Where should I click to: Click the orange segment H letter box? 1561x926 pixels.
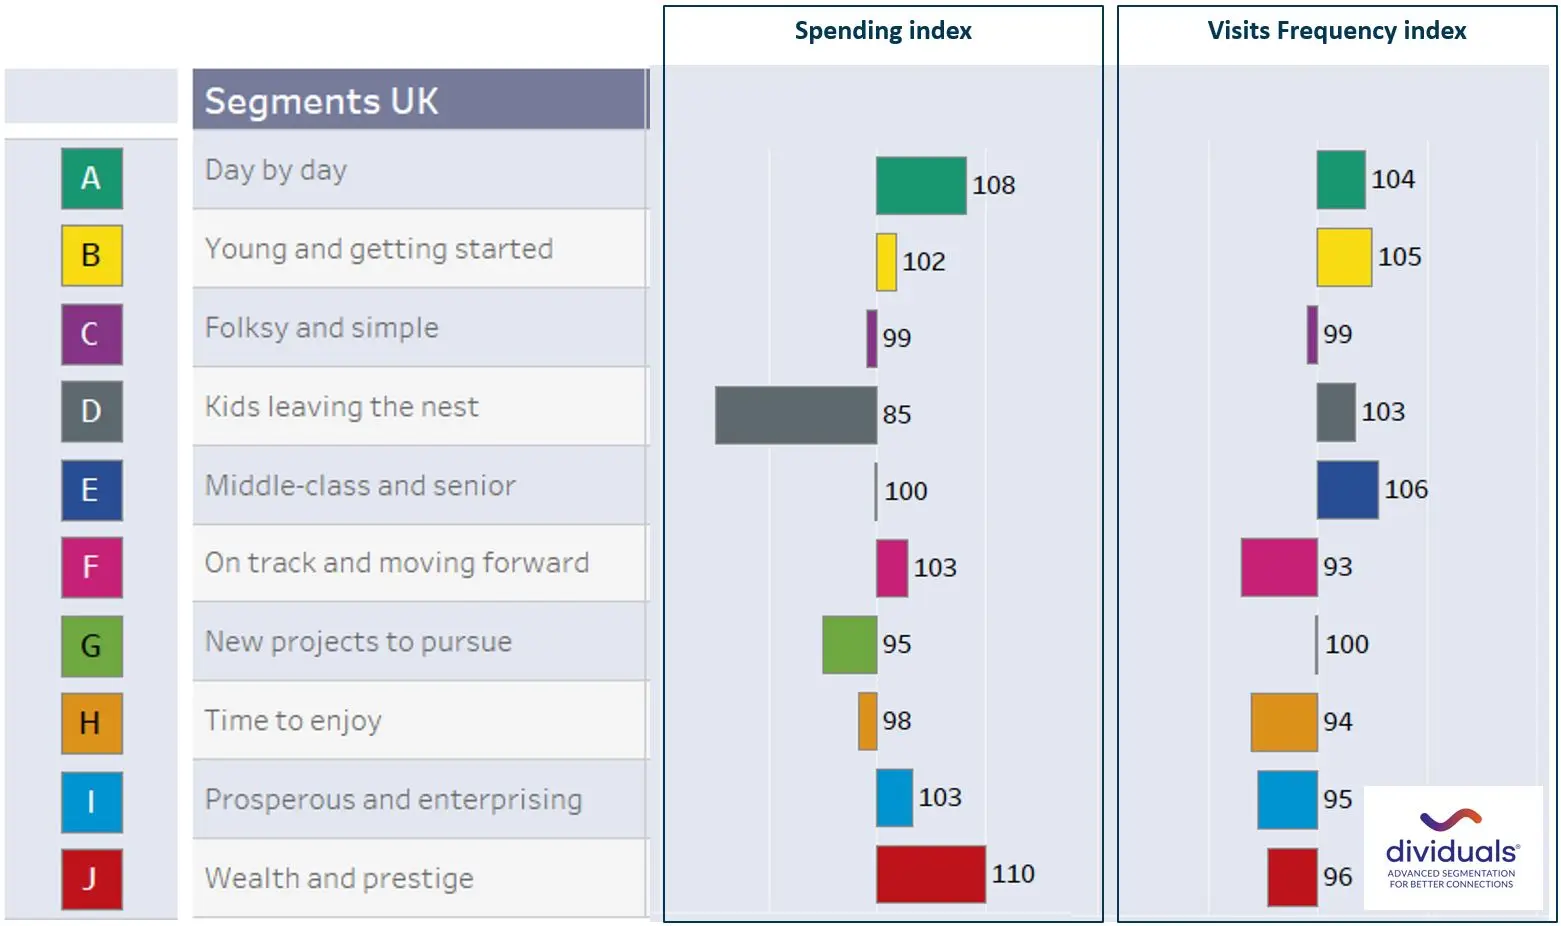click(91, 723)
